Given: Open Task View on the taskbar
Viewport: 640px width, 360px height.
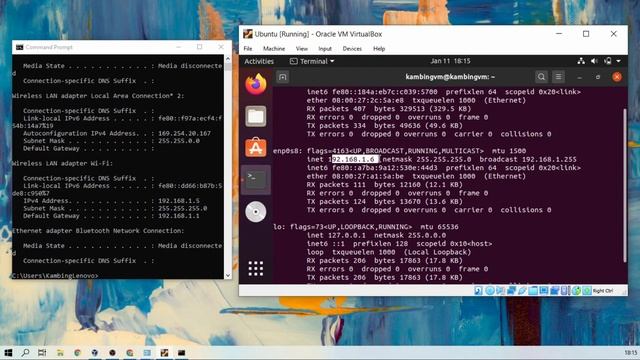Looking at the screenshot, I should [x=42, y=353].
